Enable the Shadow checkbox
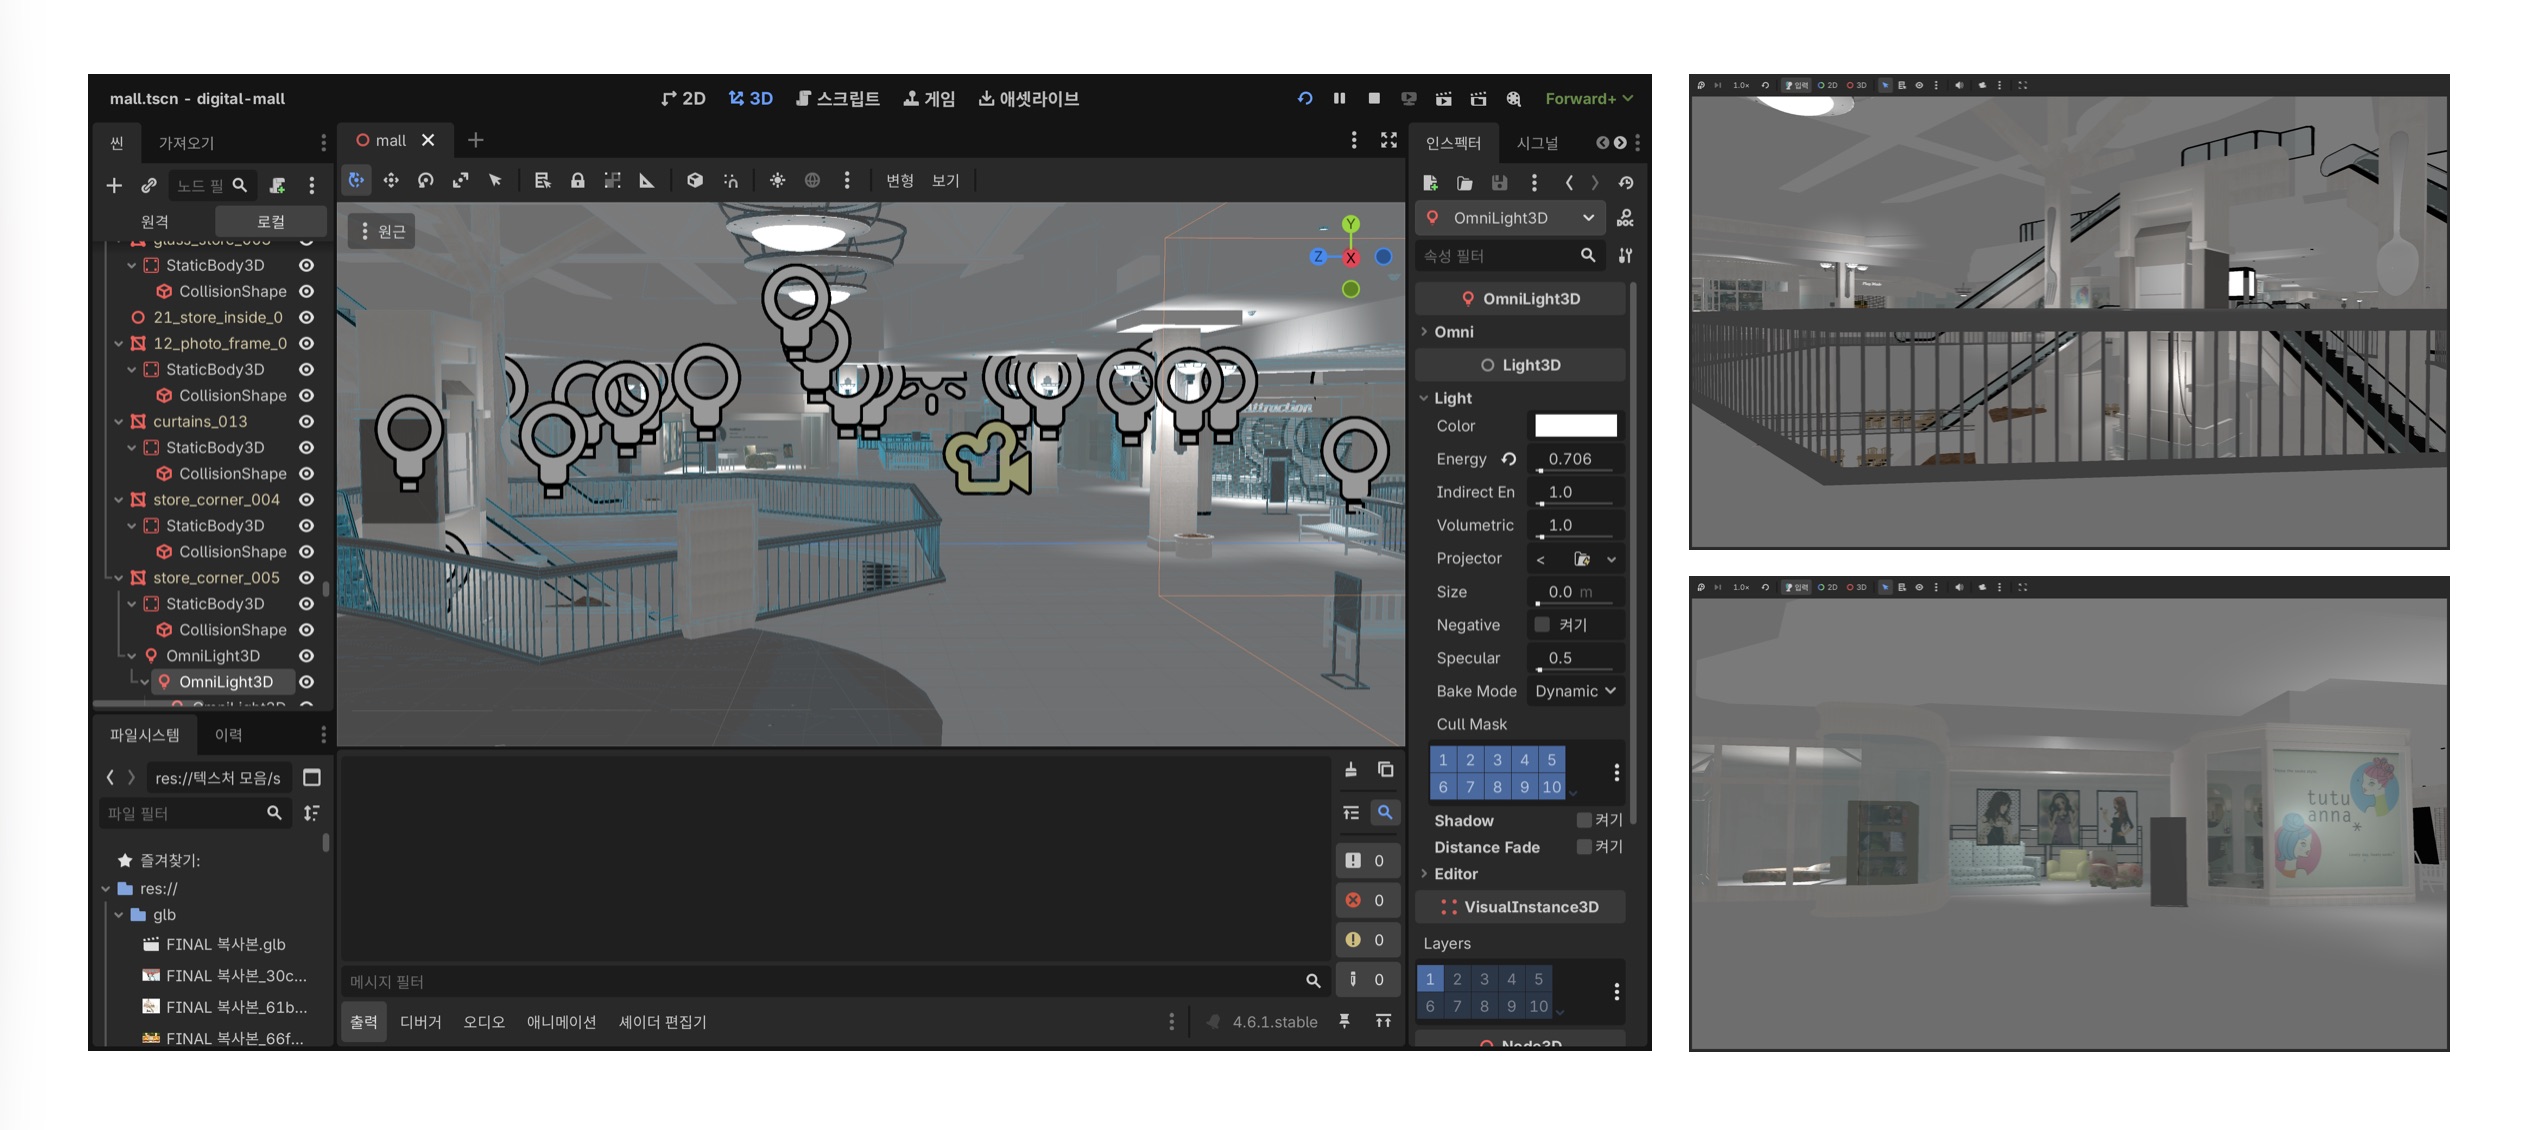This screenshot has width=2536, height=1130. tap(1583, 820)
